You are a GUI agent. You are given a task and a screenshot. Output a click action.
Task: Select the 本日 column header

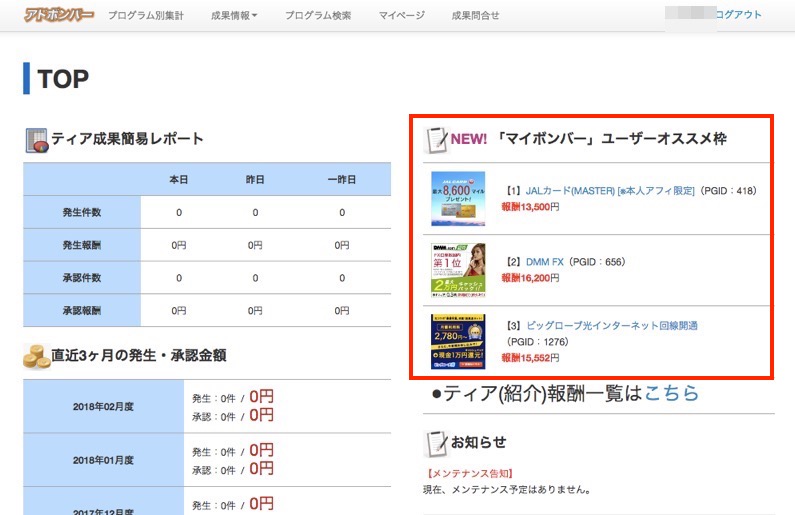178,179
